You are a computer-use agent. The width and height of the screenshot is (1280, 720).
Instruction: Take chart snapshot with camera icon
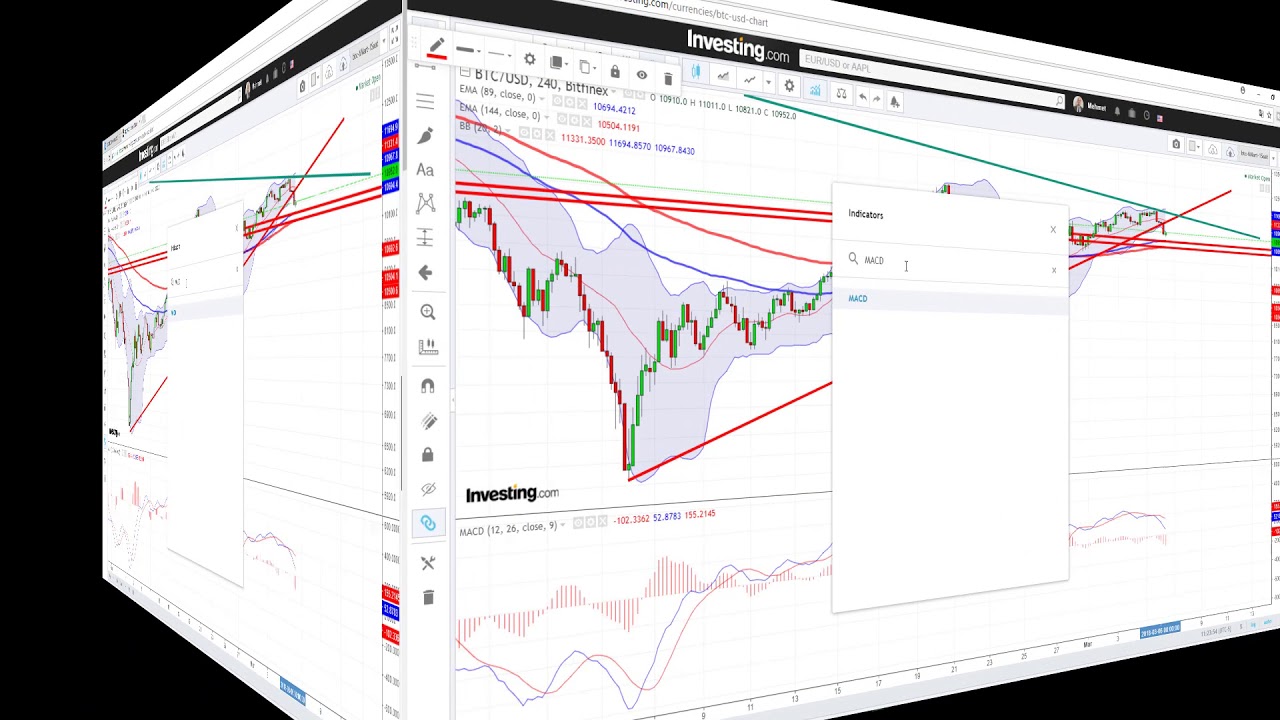point(1176,144)
